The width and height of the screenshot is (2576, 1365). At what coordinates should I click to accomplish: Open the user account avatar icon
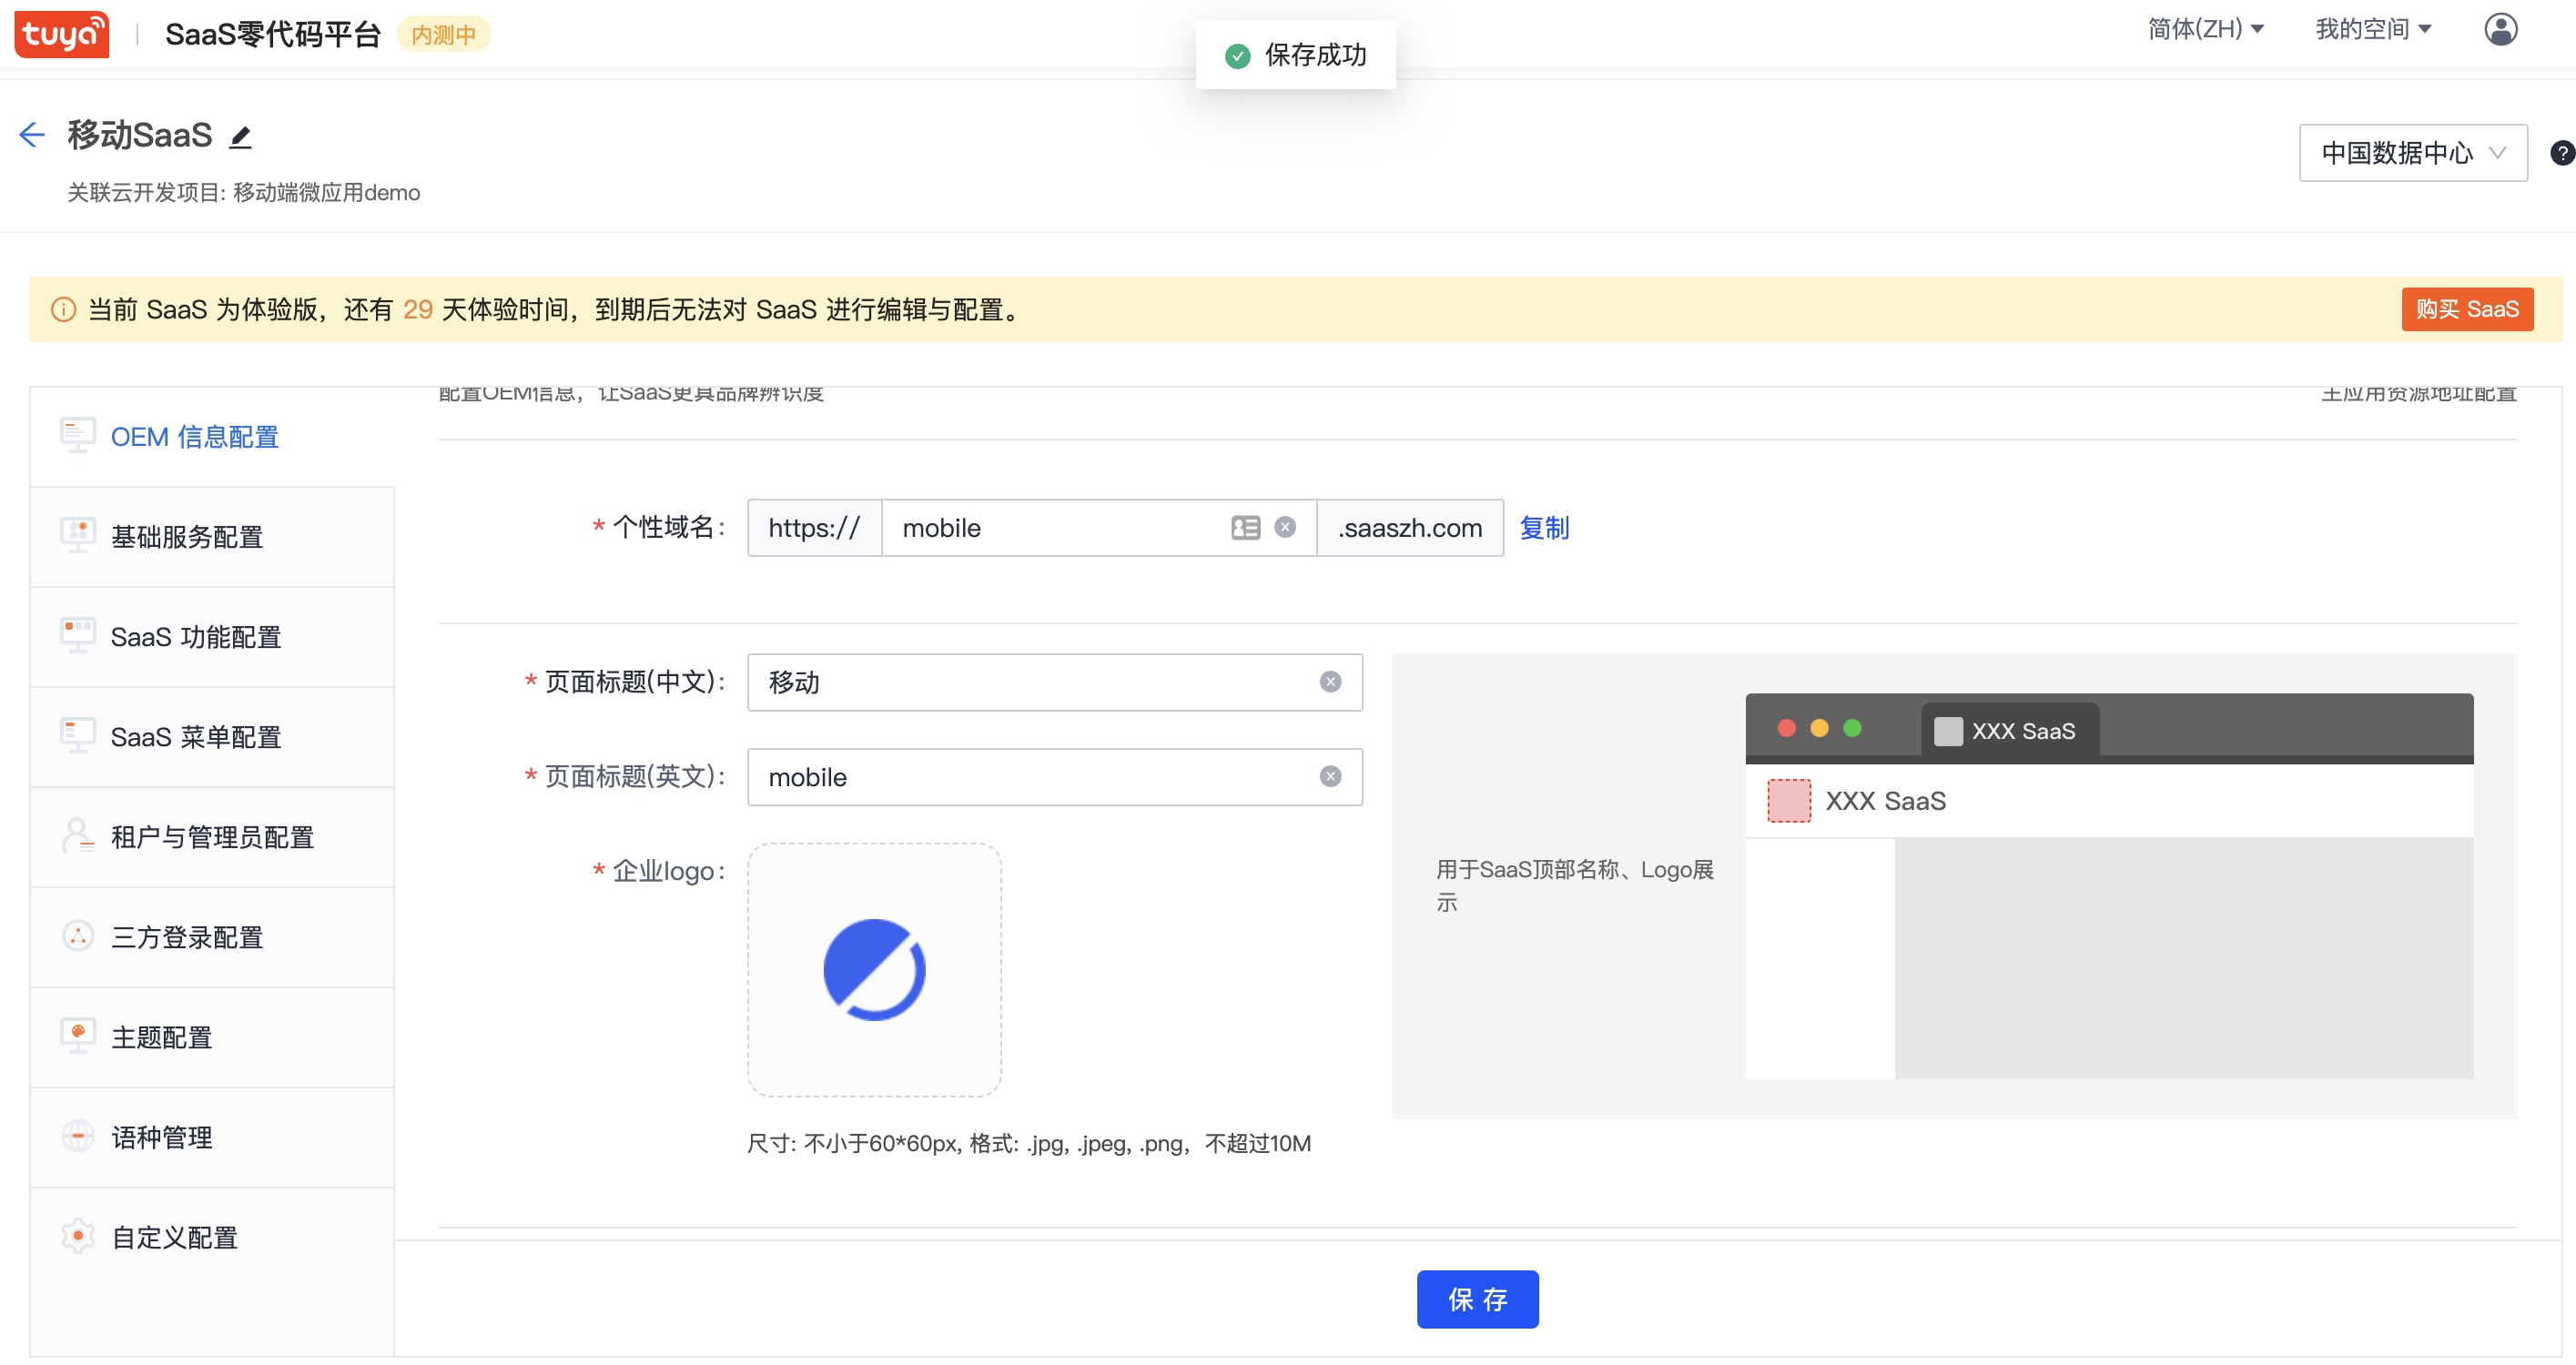(x=2500, y=29)
